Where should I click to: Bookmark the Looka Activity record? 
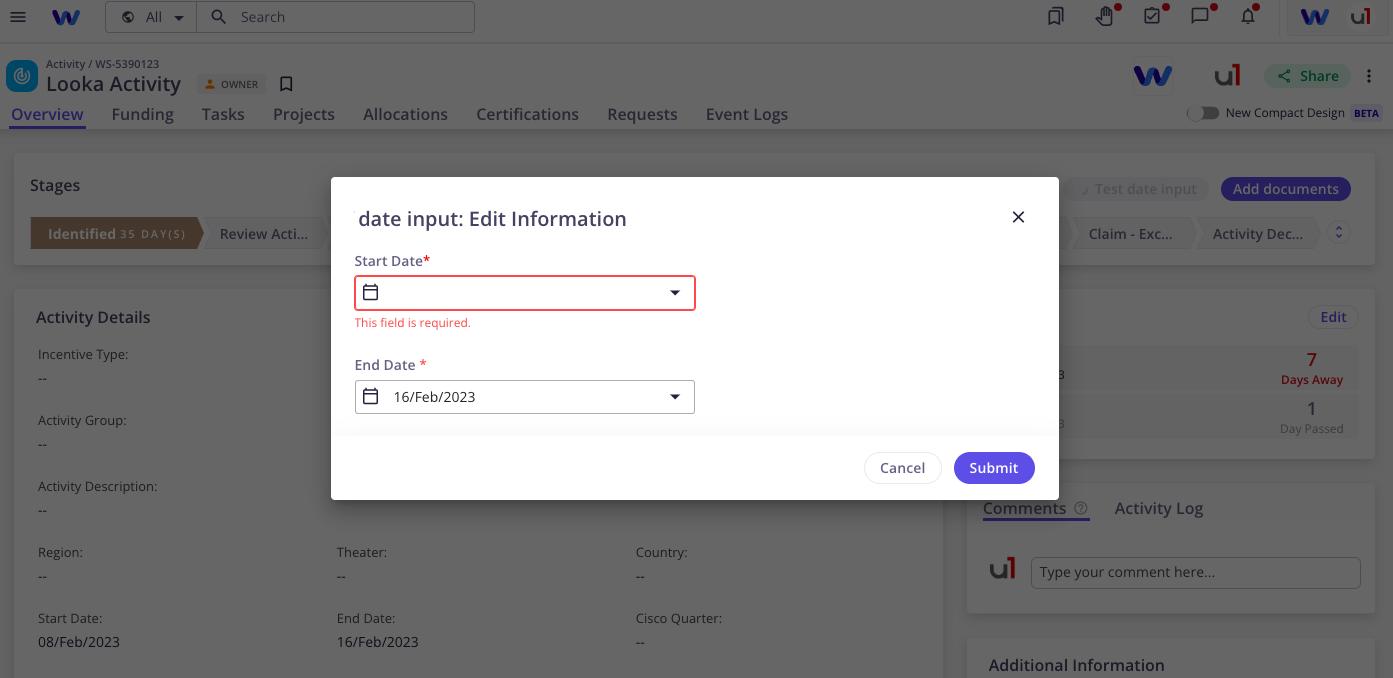click(286, 84)
